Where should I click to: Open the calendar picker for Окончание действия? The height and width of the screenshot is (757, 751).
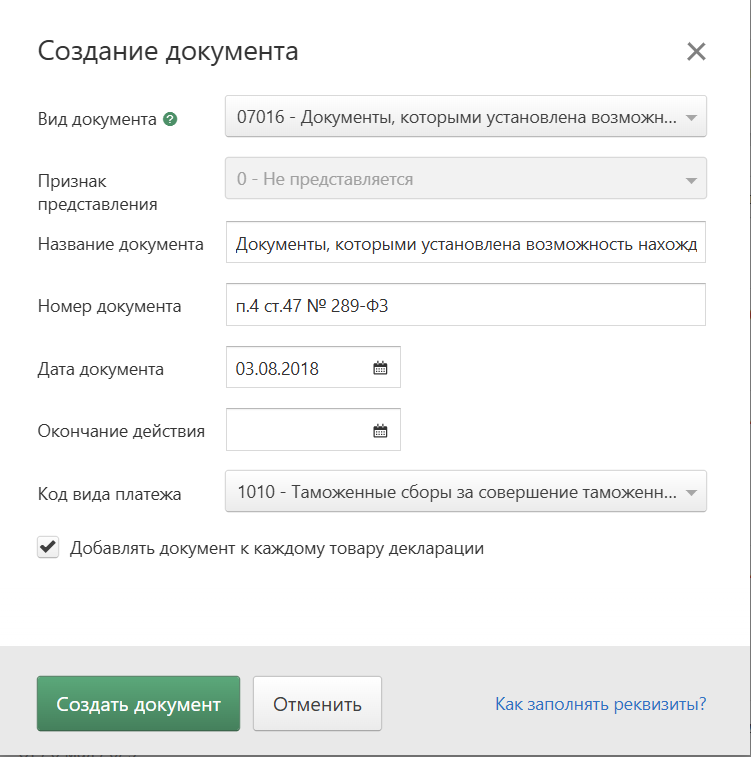tap(380, 431)
